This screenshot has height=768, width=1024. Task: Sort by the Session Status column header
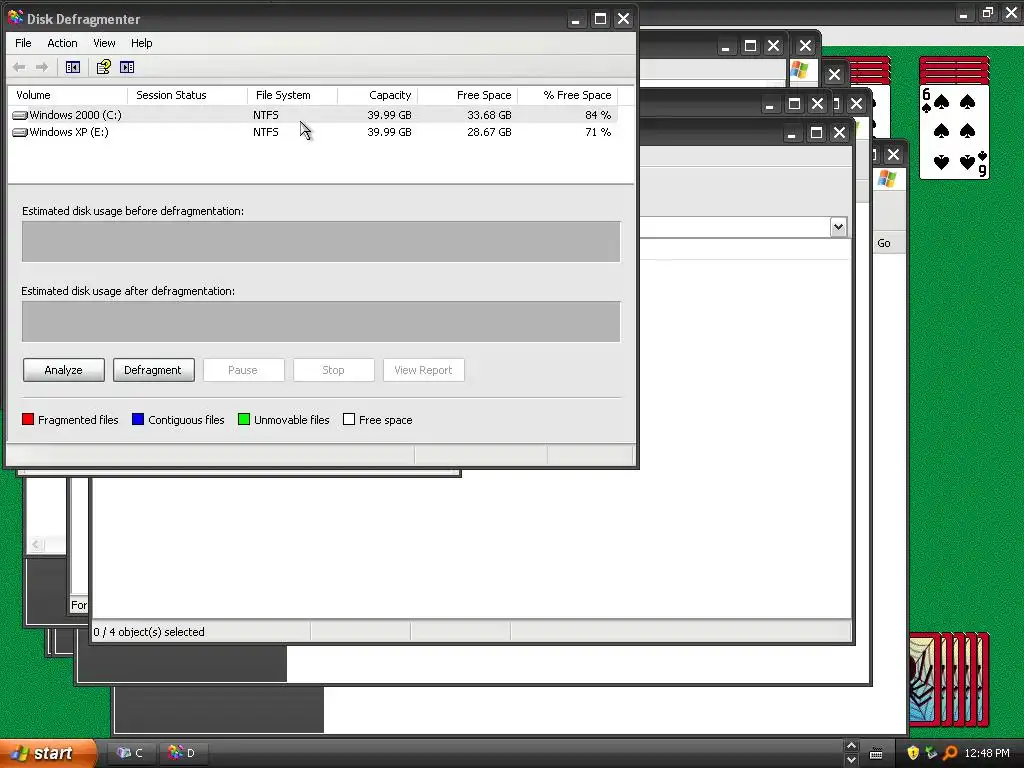pos(187,95)
